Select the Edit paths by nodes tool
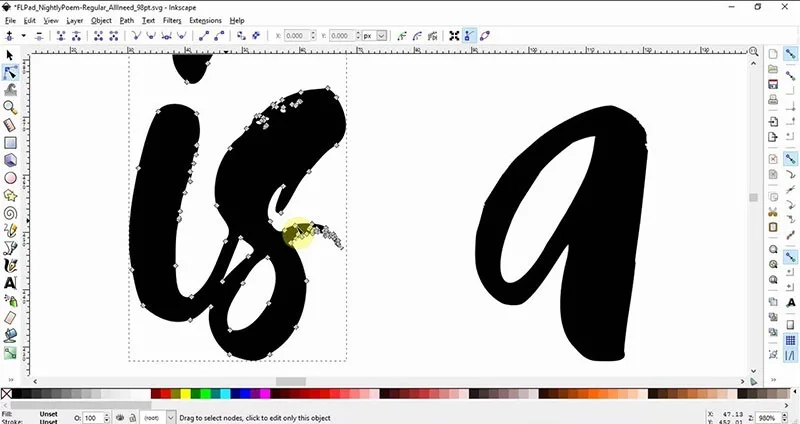The height and width of the screenshot is (424, 800). 10,73
